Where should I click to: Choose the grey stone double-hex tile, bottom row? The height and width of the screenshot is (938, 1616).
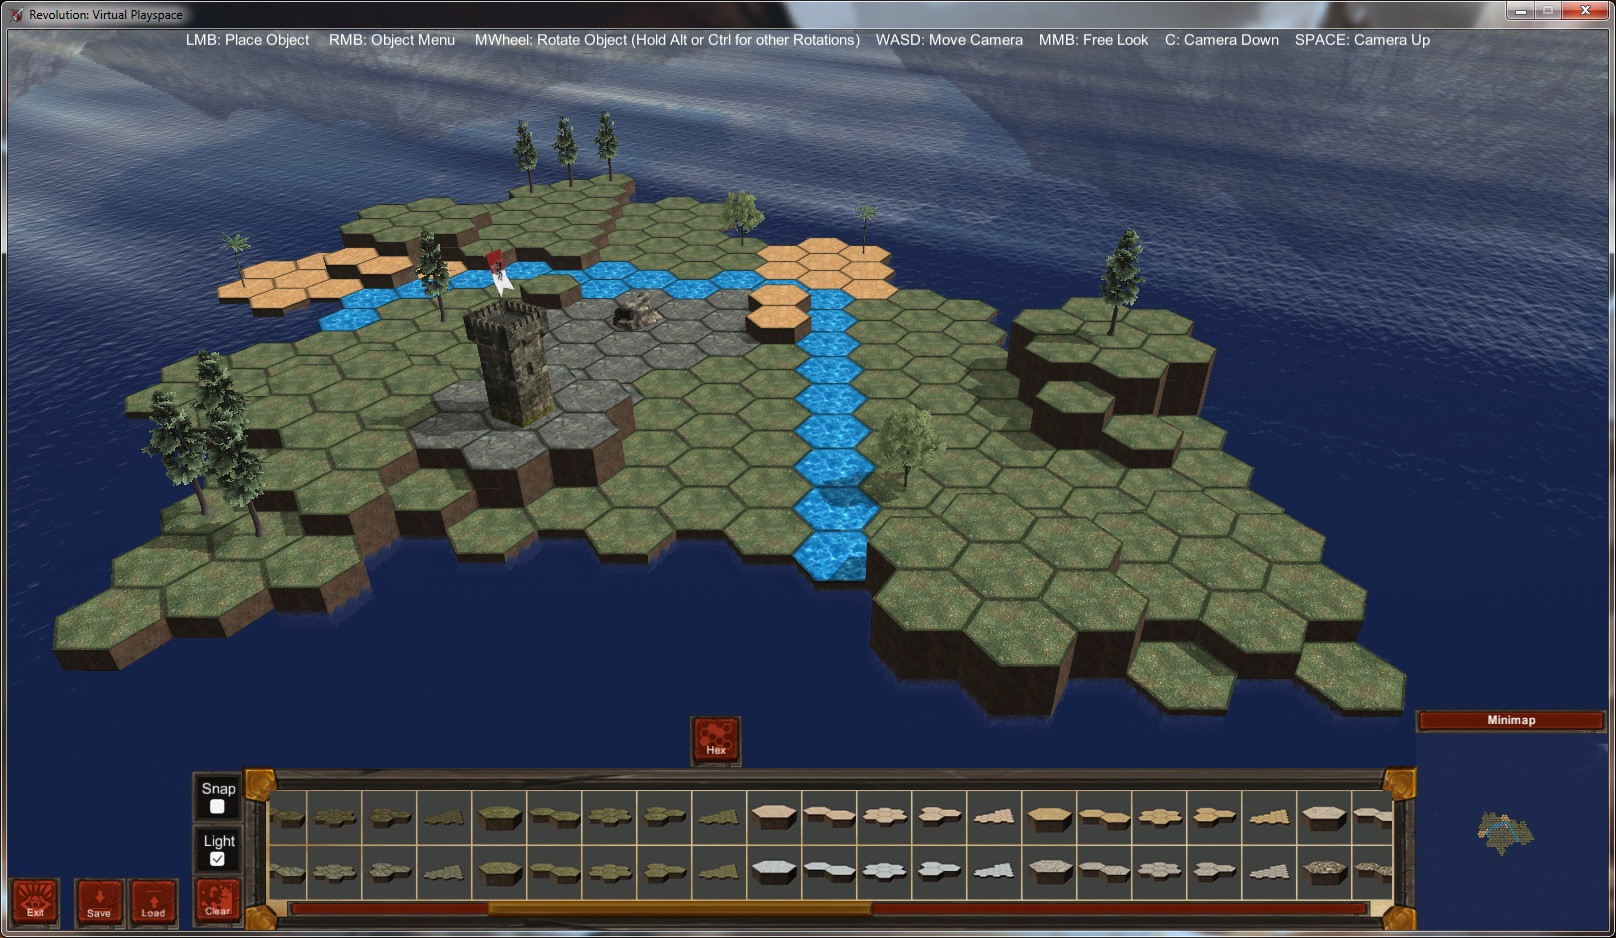click(x=1104, y=871)
